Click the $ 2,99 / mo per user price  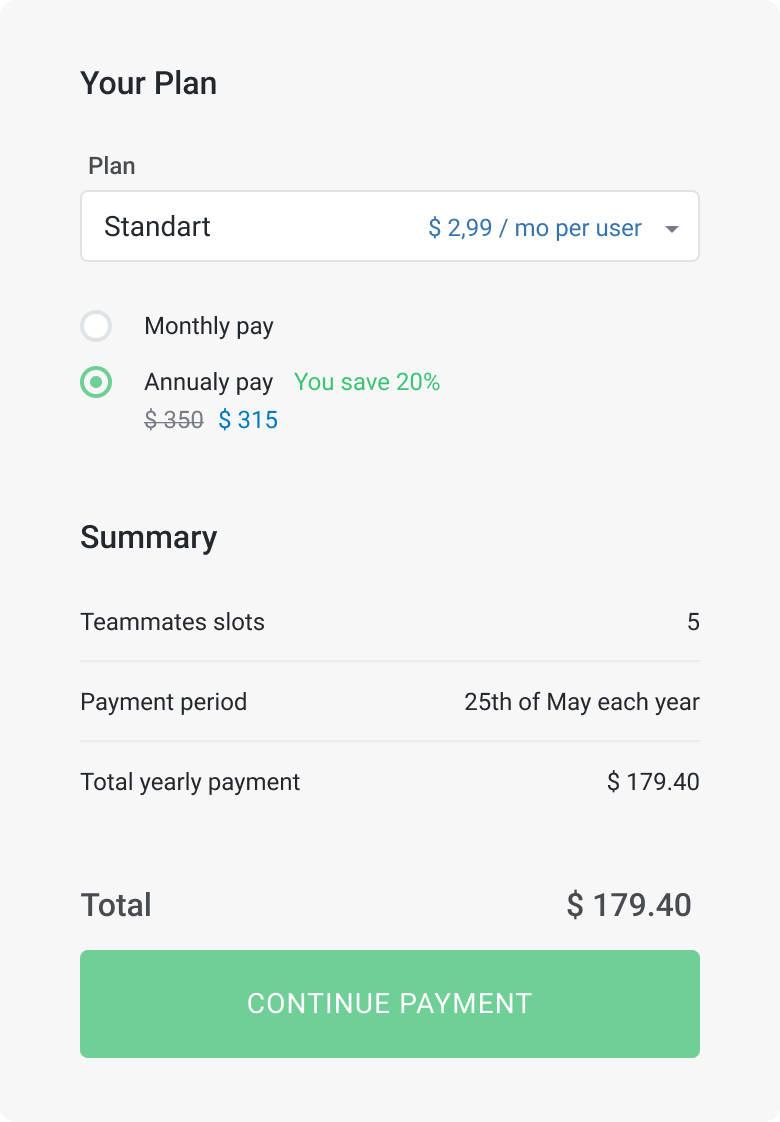pyautogui.click(x=535, y=228)
